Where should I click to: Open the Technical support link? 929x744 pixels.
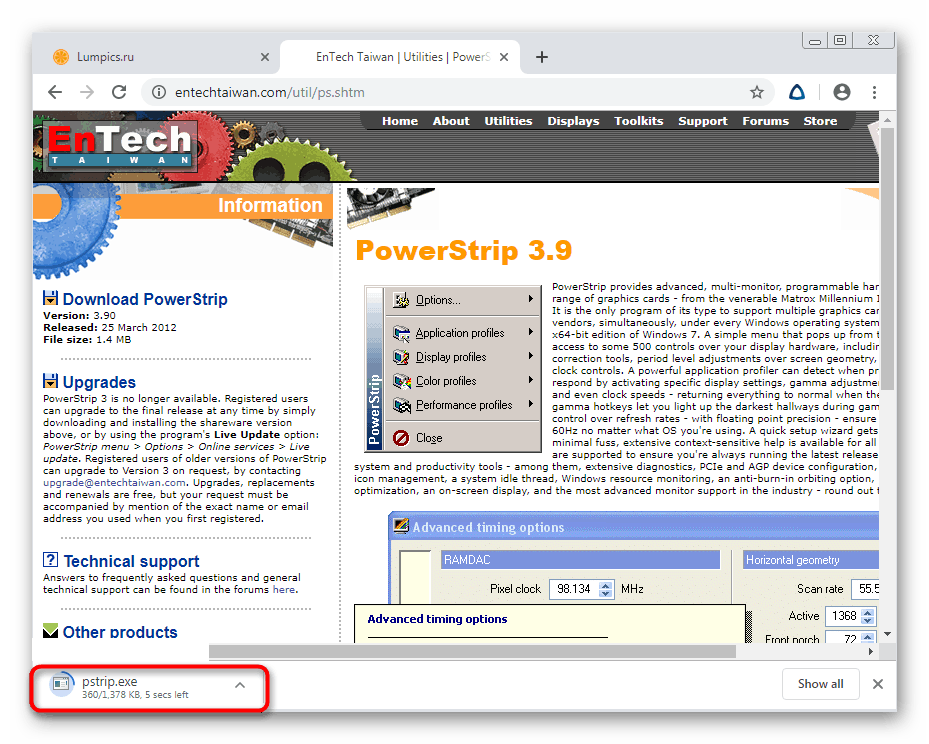[132, 561]
